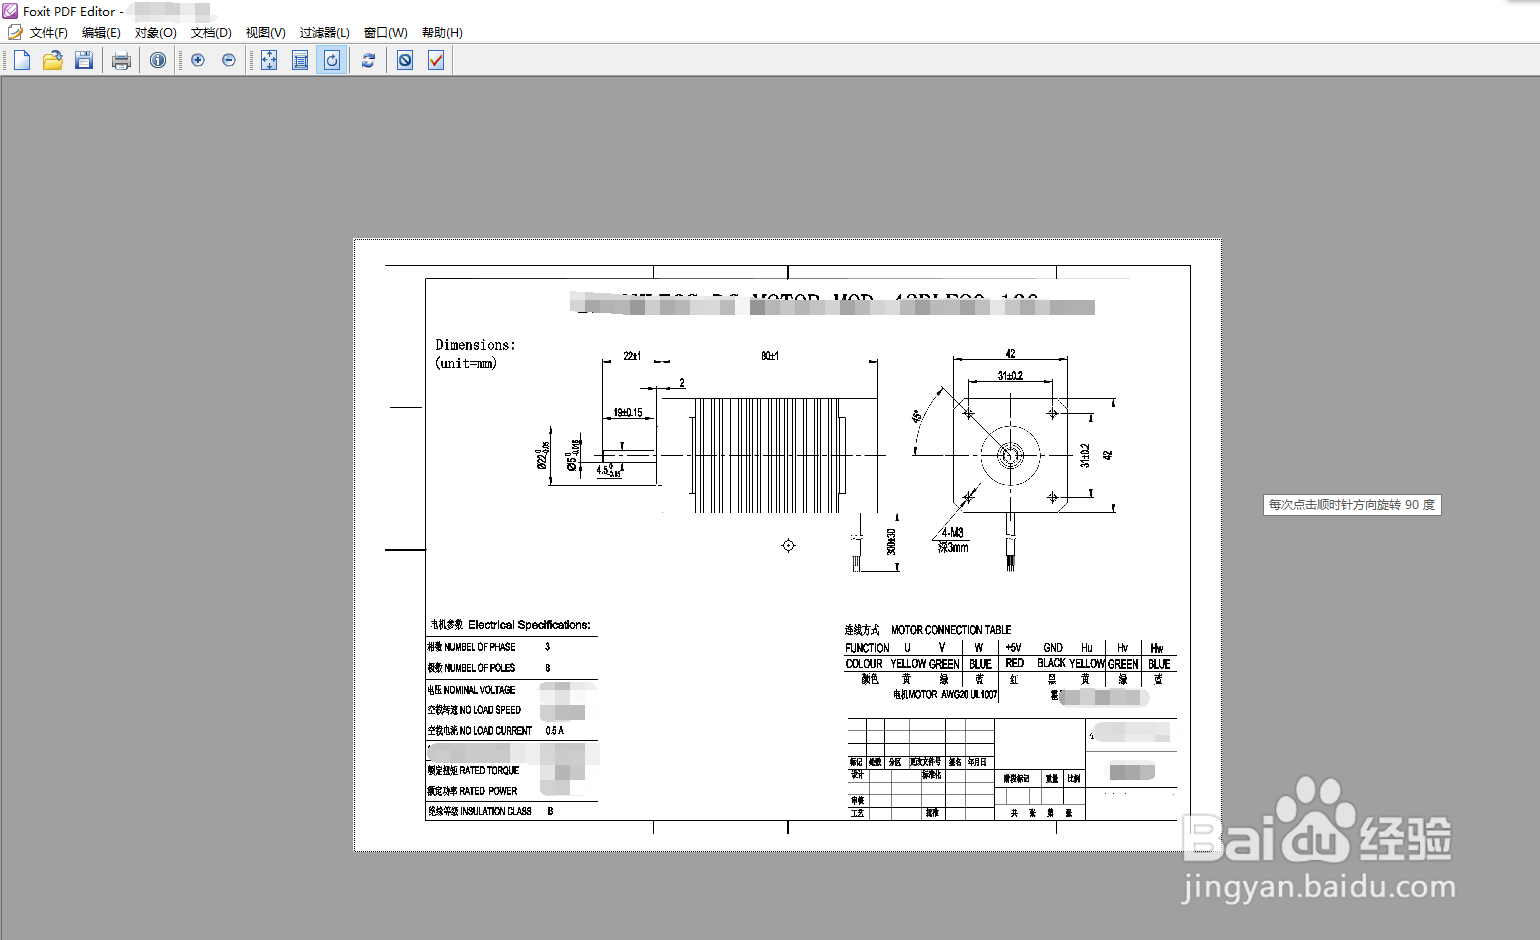Select the 'NUMBEL OF POLES' row text
1540x940 pixels.
pos(480,668)
